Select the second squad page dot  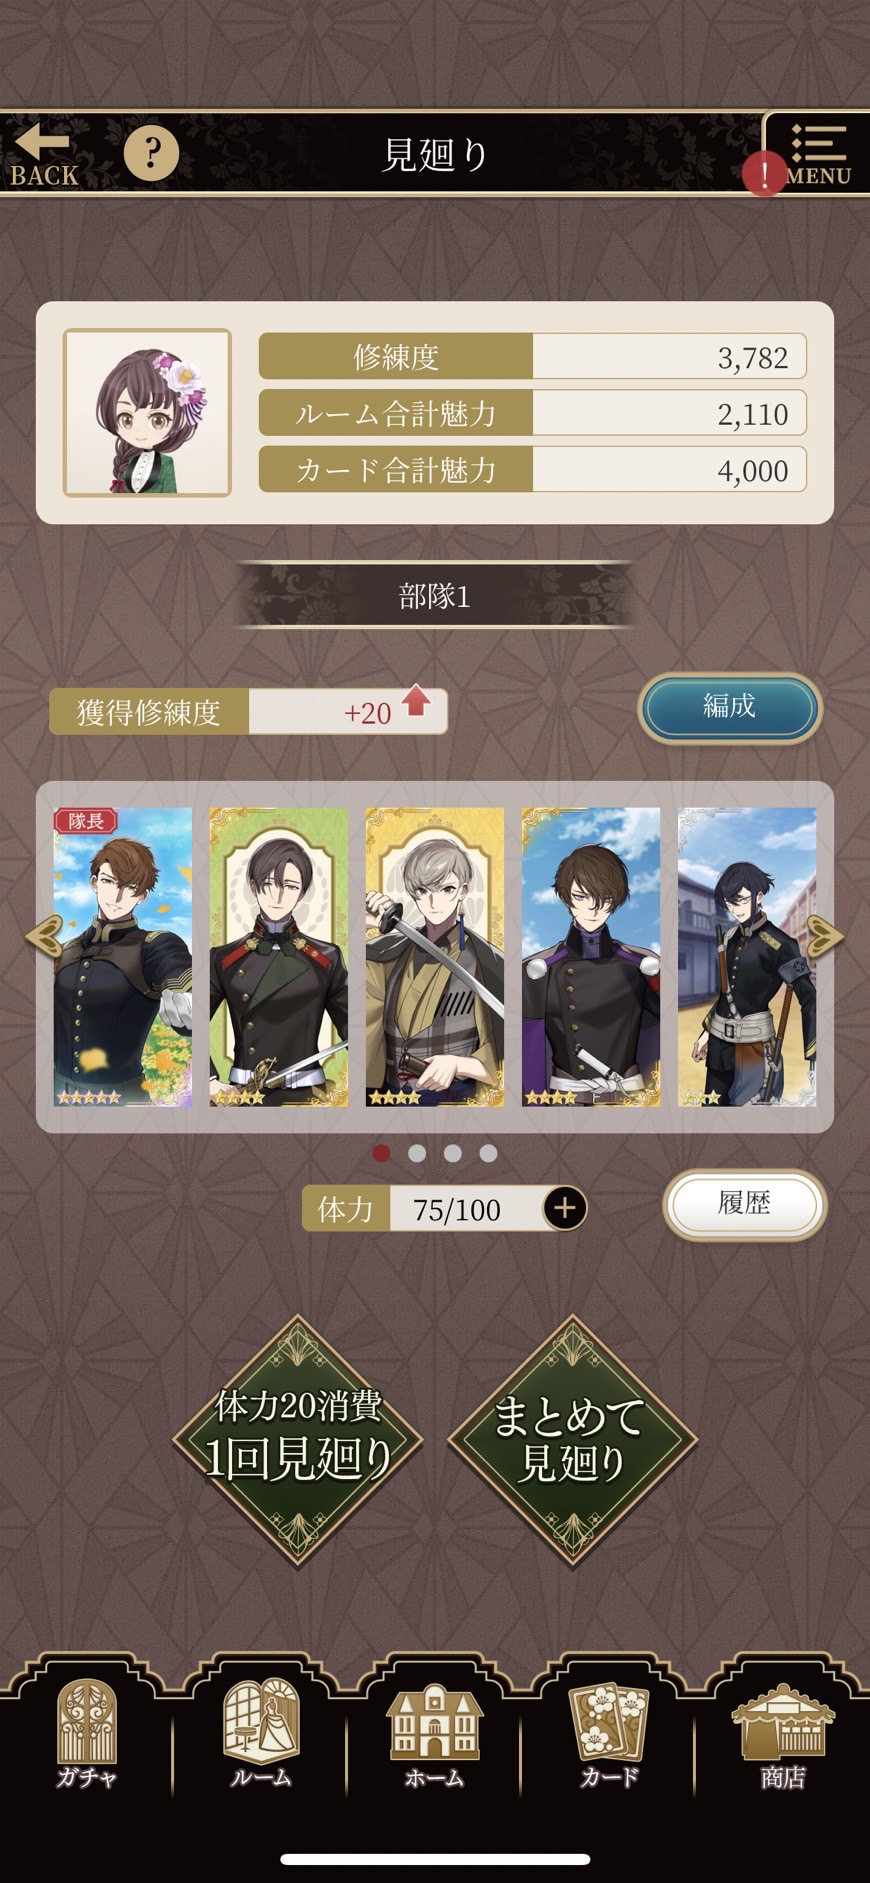[x=417, y=1153]
